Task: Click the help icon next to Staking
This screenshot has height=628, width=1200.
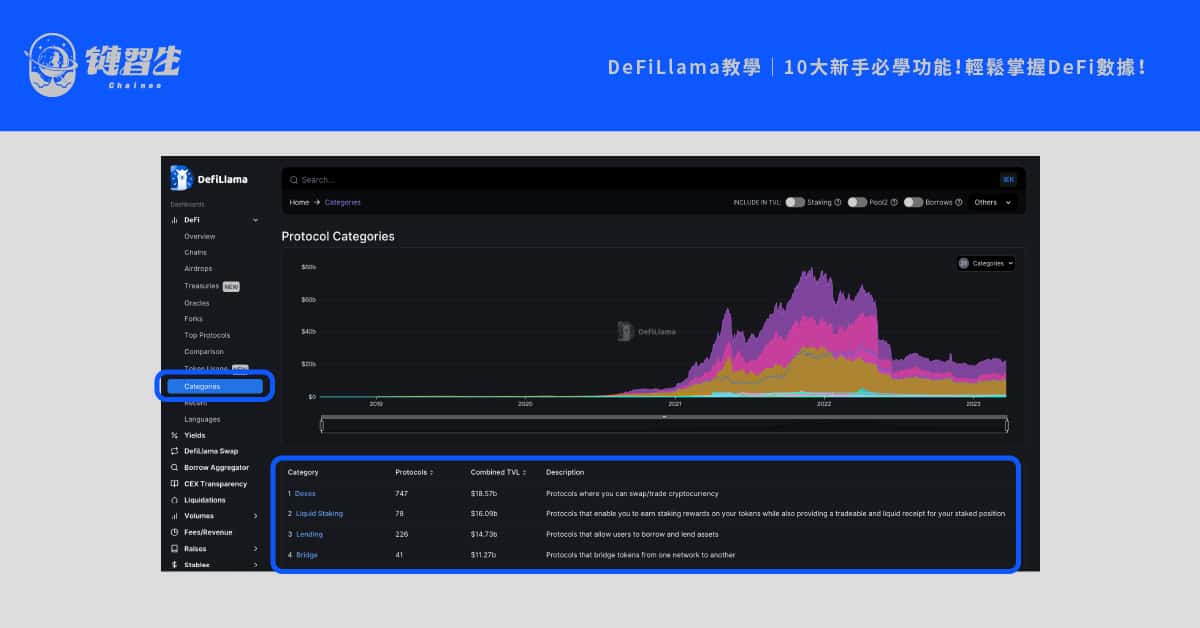Action: click(836, 202)
